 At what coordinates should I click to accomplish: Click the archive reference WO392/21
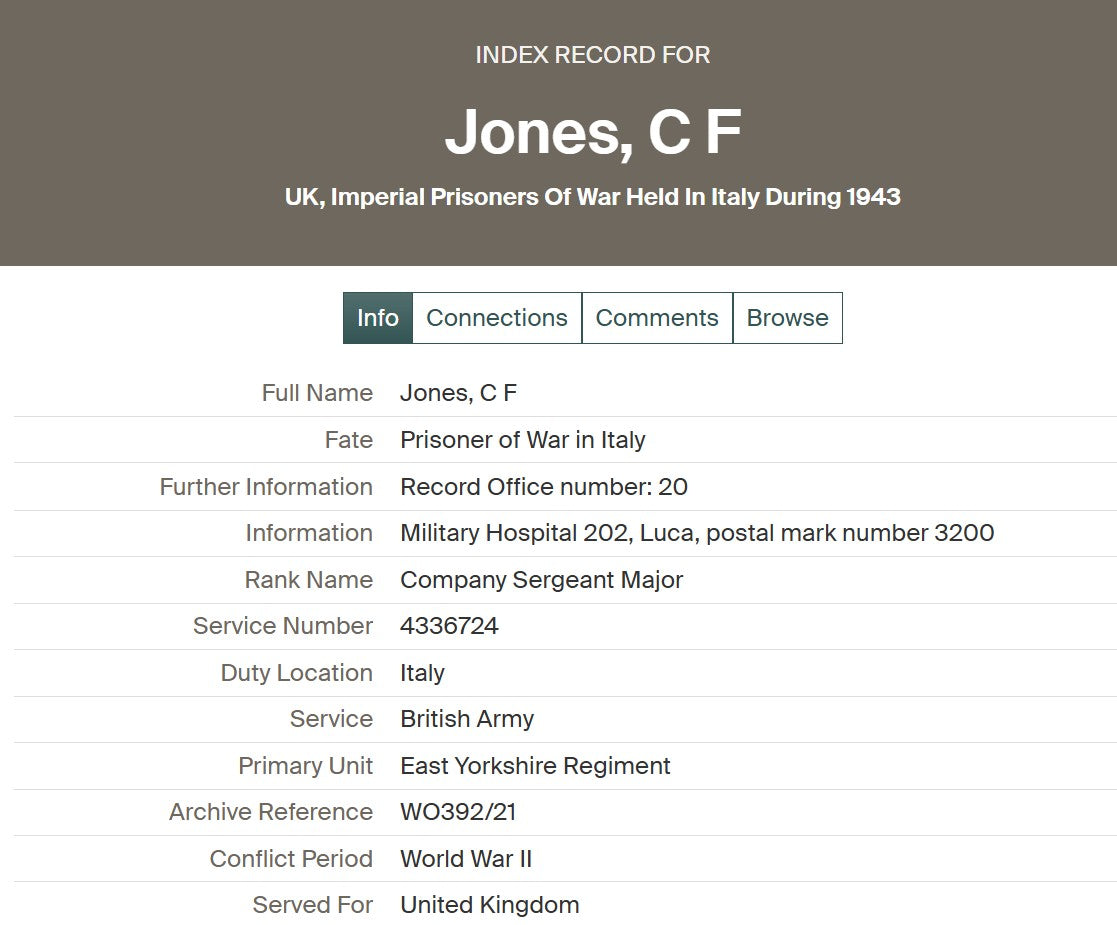458,812
